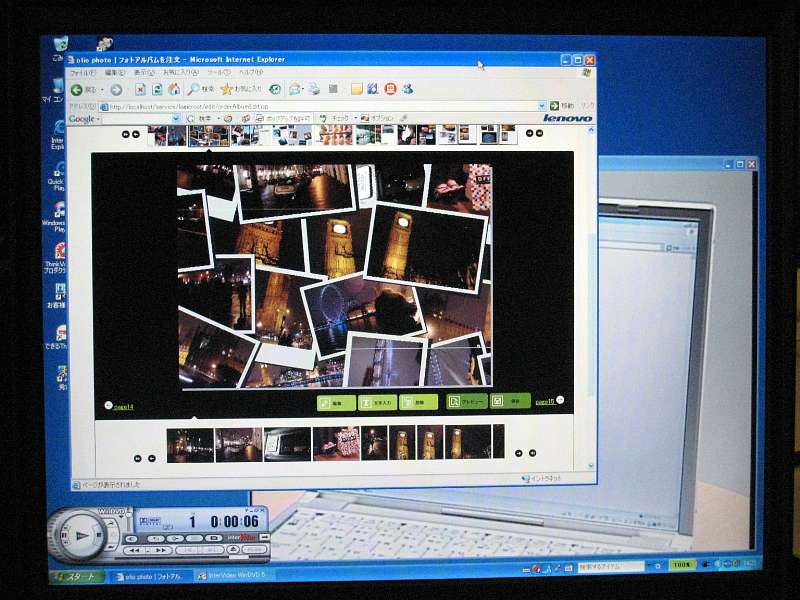This screenshot has width=800, height=600.
Task: Open the Home page icon
Action: (x=174, y=89)
